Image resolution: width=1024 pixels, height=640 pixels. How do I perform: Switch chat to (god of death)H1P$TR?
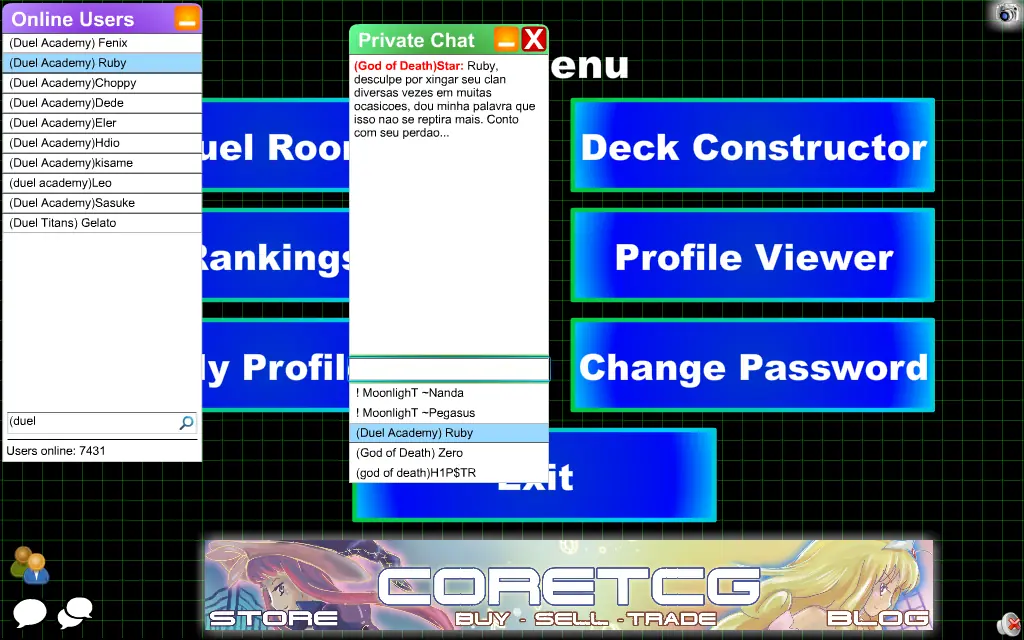pos(449,473)
